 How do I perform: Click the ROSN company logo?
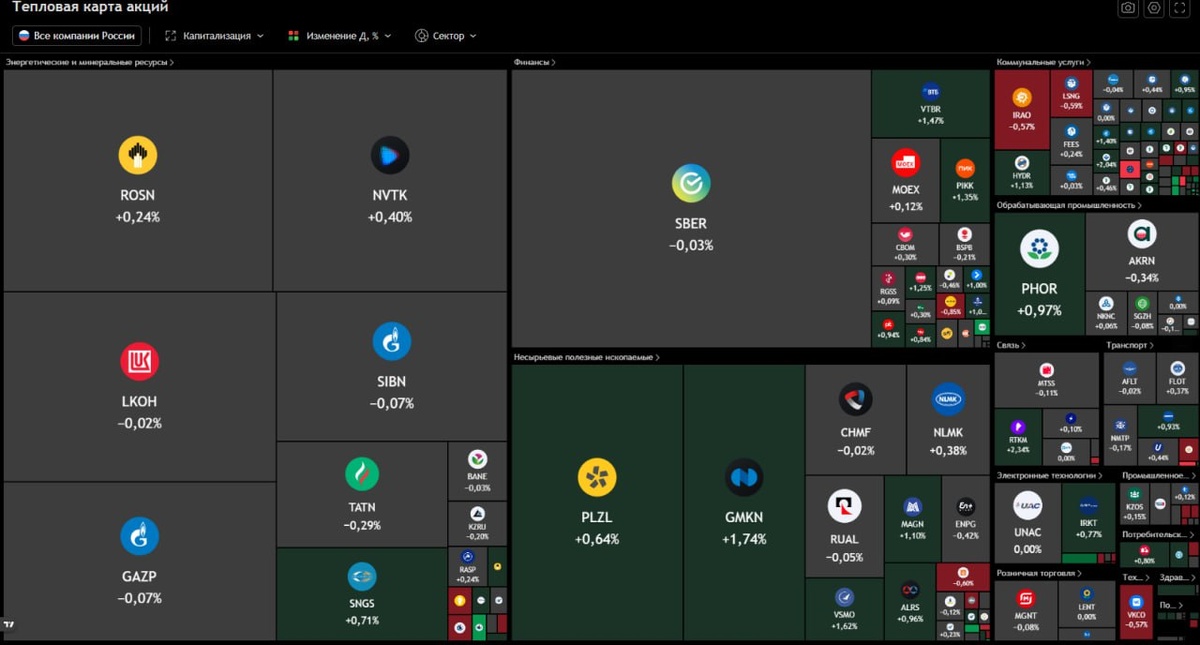click(138, 156)
